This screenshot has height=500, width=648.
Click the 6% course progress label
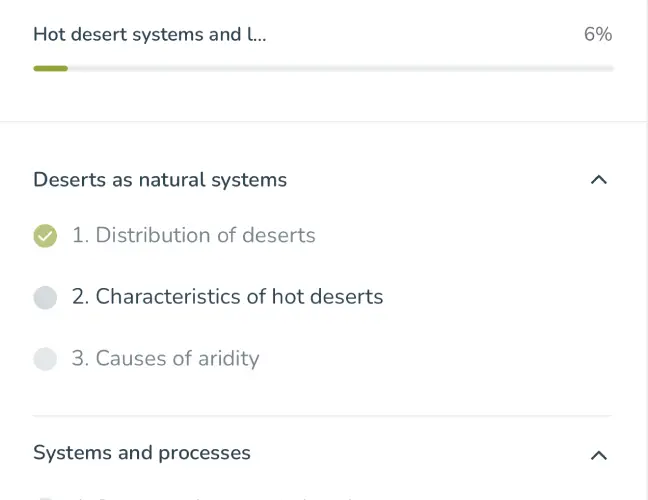(x=597, y=35)
